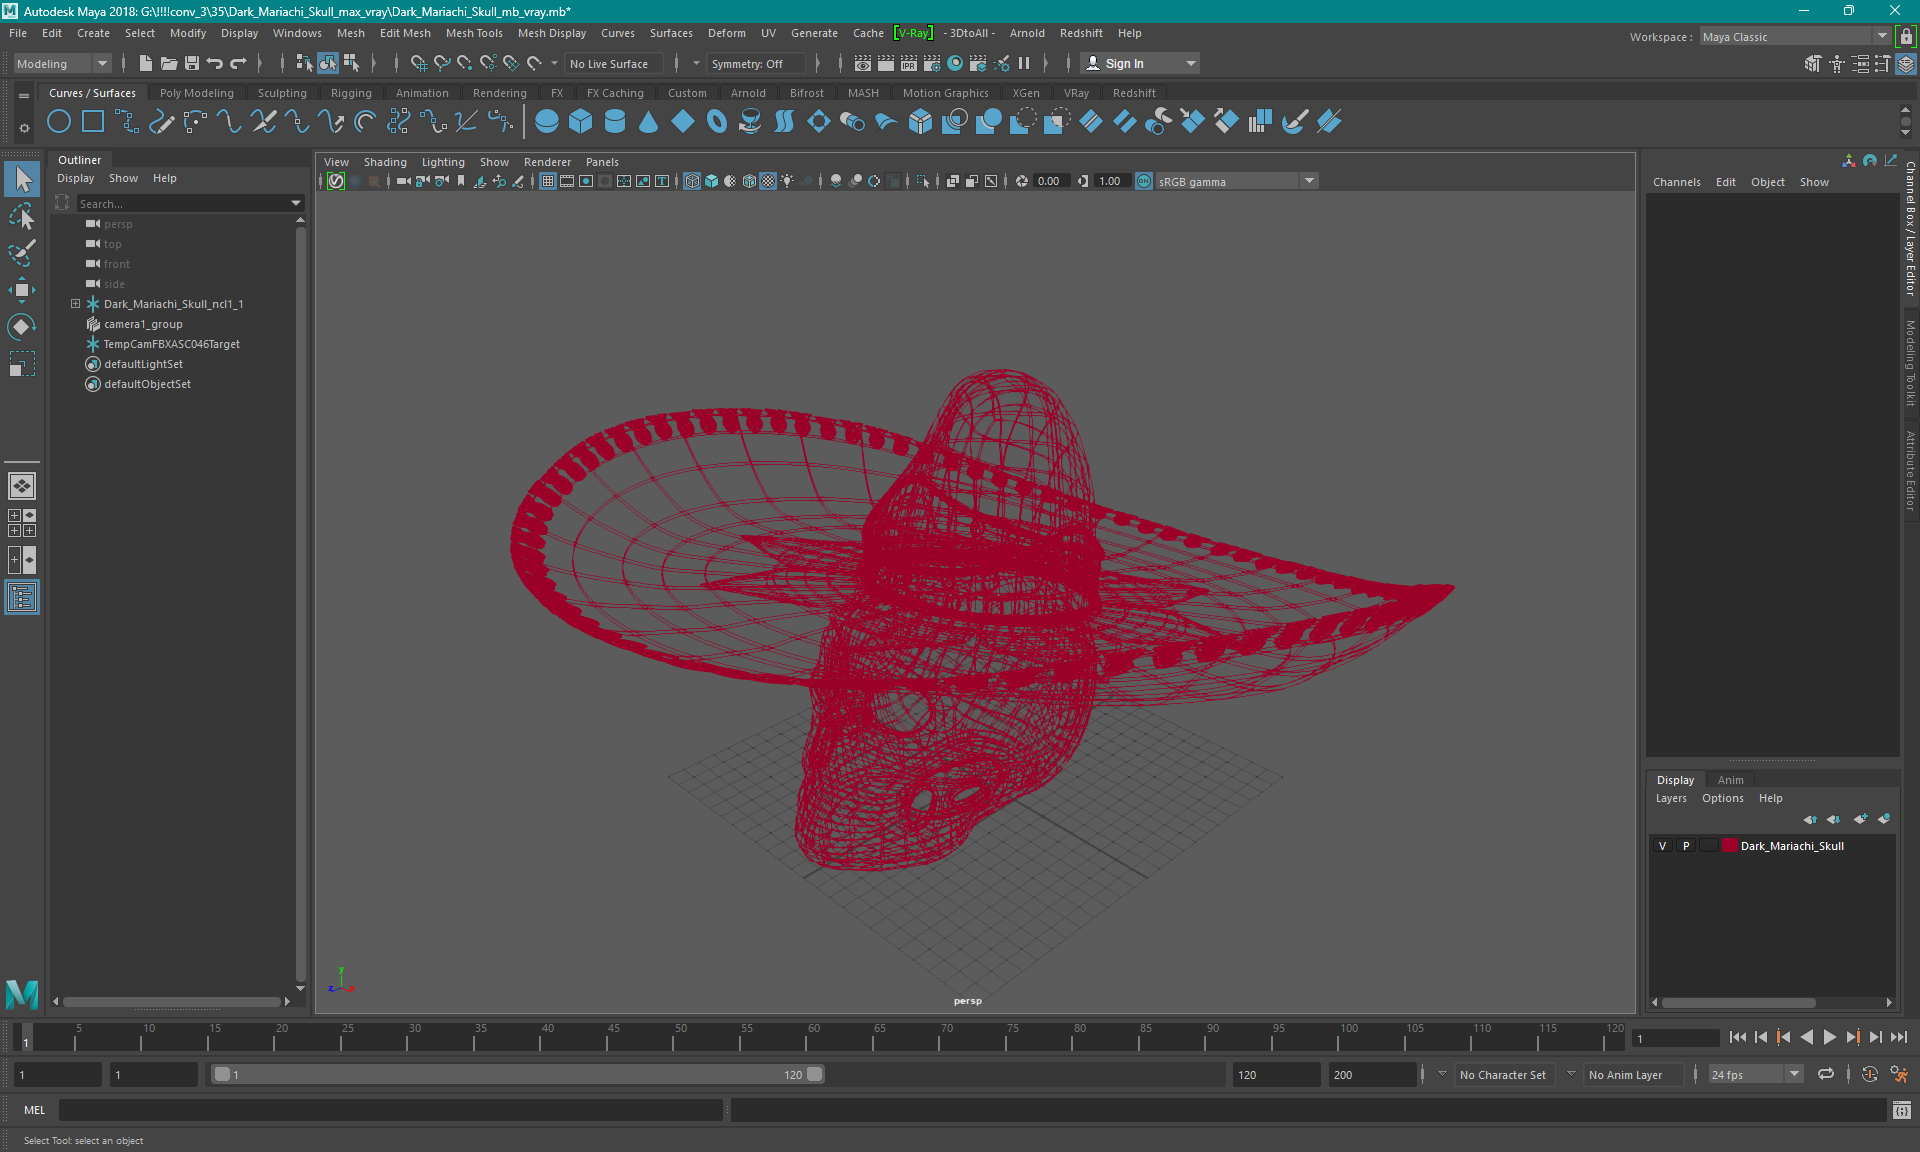Open the Shading dropdown in viewport
Screen dimensions: 1920x1152
tap(385, 162)
